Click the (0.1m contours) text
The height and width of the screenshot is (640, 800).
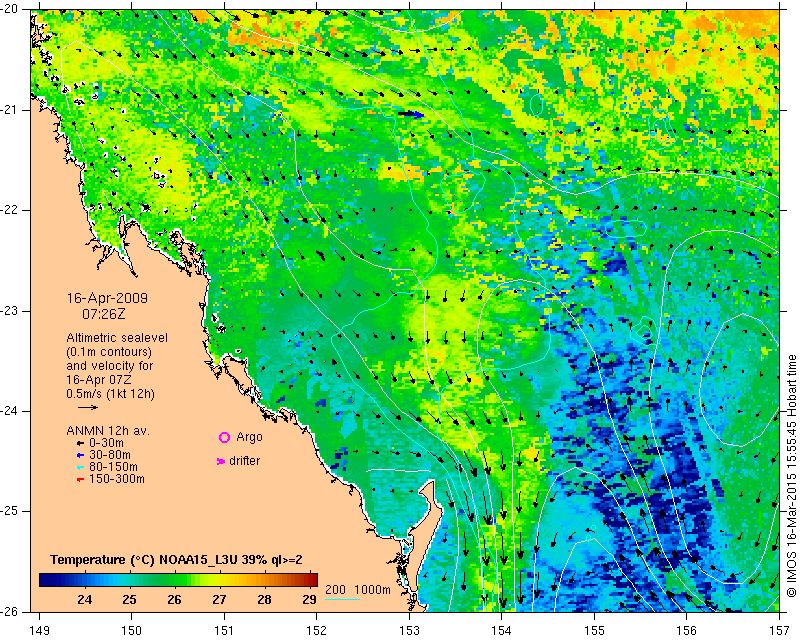click(109, 352)
